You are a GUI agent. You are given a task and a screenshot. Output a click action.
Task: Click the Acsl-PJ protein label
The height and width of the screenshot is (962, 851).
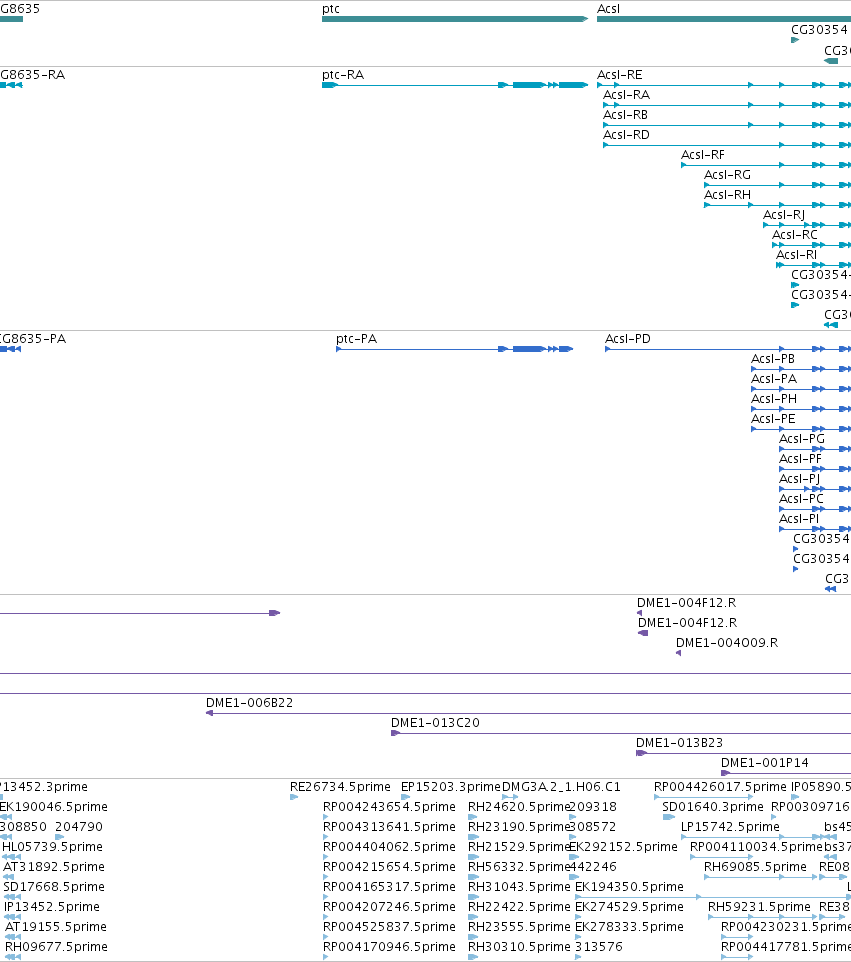click(x=799, y=479)
